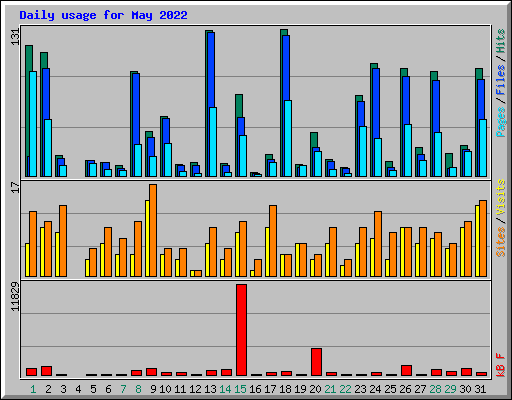Click the green "Hits" legend label
The height and width of the screenshot is (400, 512).
coord(500,41)
